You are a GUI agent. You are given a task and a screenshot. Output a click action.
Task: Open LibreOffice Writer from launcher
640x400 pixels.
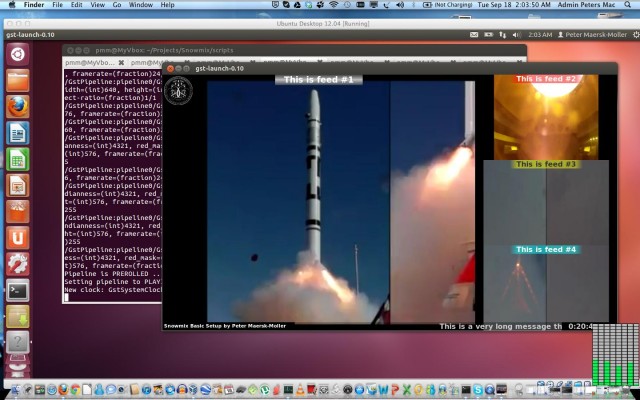coord(17,133)
